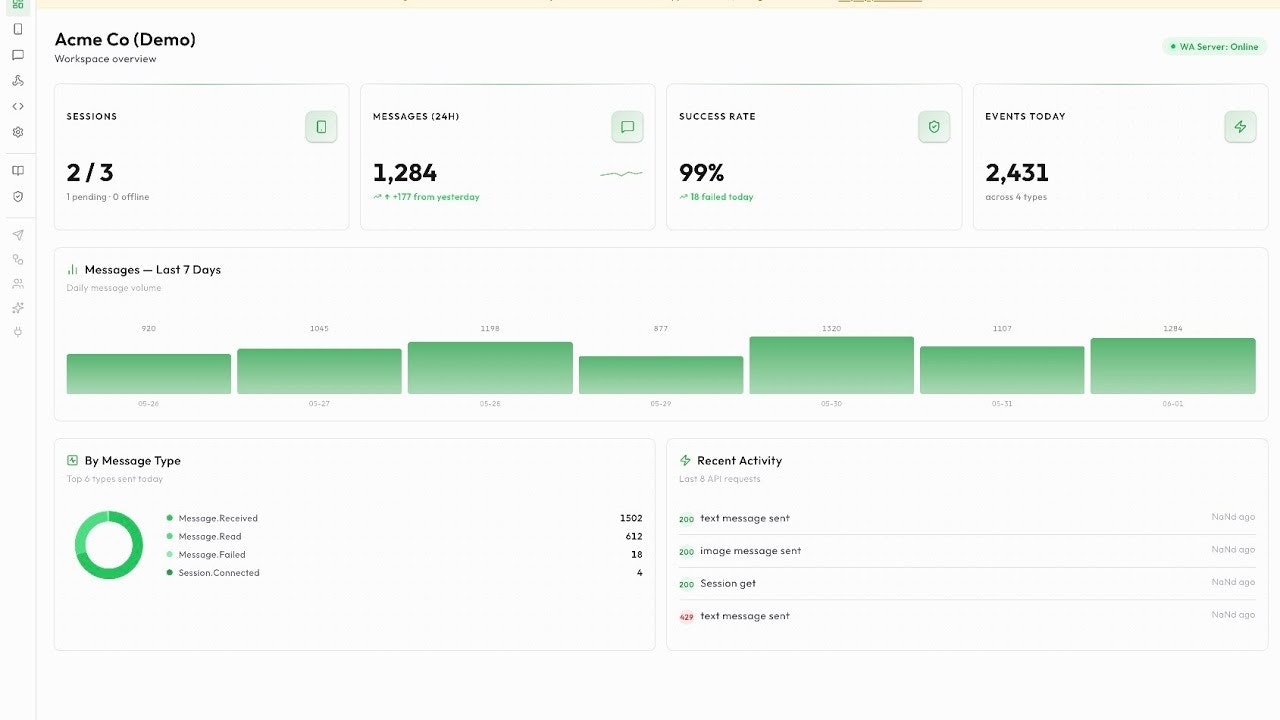Viewport: 1280px width, 720px height.
Task: Click the phone icon on Sessions card
Action: 321,127
